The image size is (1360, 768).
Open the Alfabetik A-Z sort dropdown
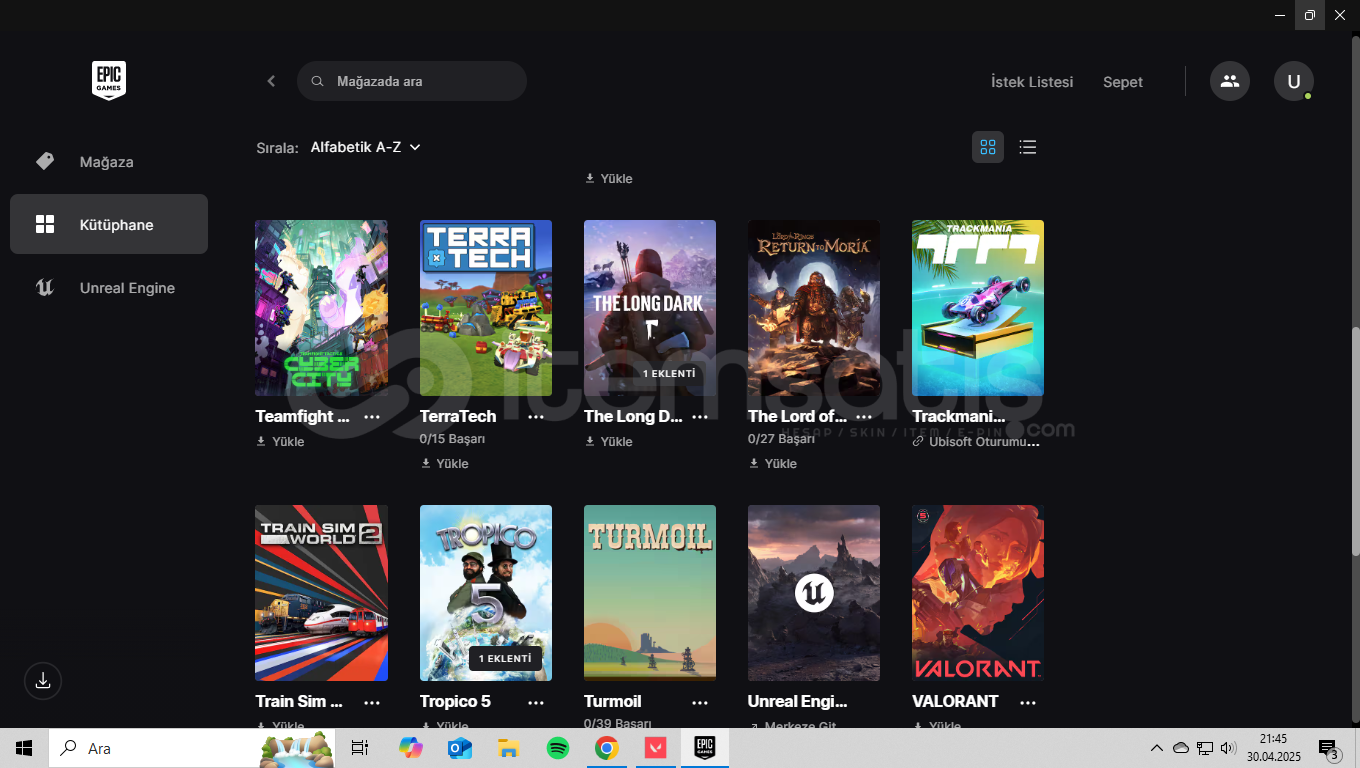click(x=365, y=147)
